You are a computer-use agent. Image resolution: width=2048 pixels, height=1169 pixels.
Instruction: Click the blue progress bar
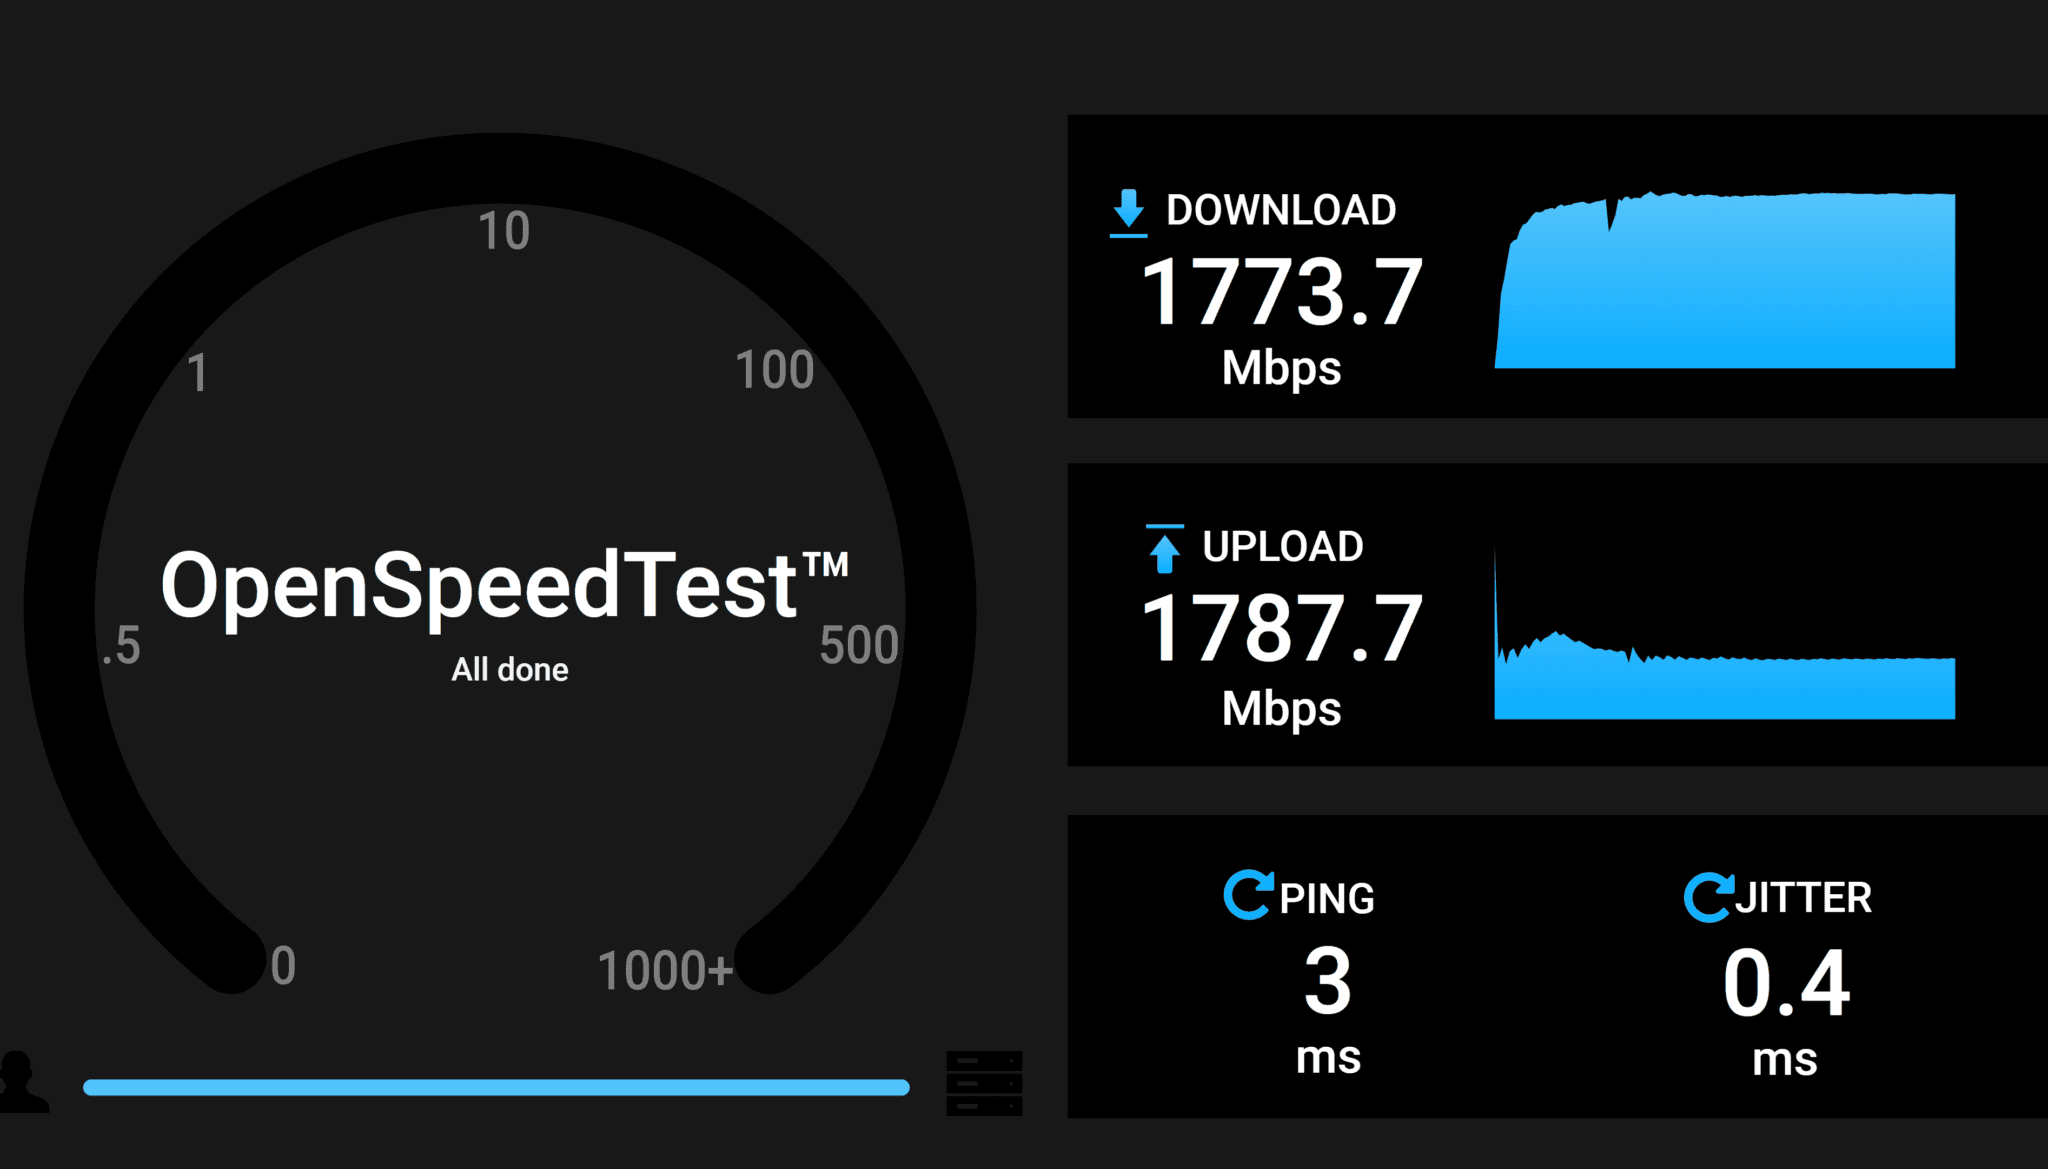(x=496, y=1087)
